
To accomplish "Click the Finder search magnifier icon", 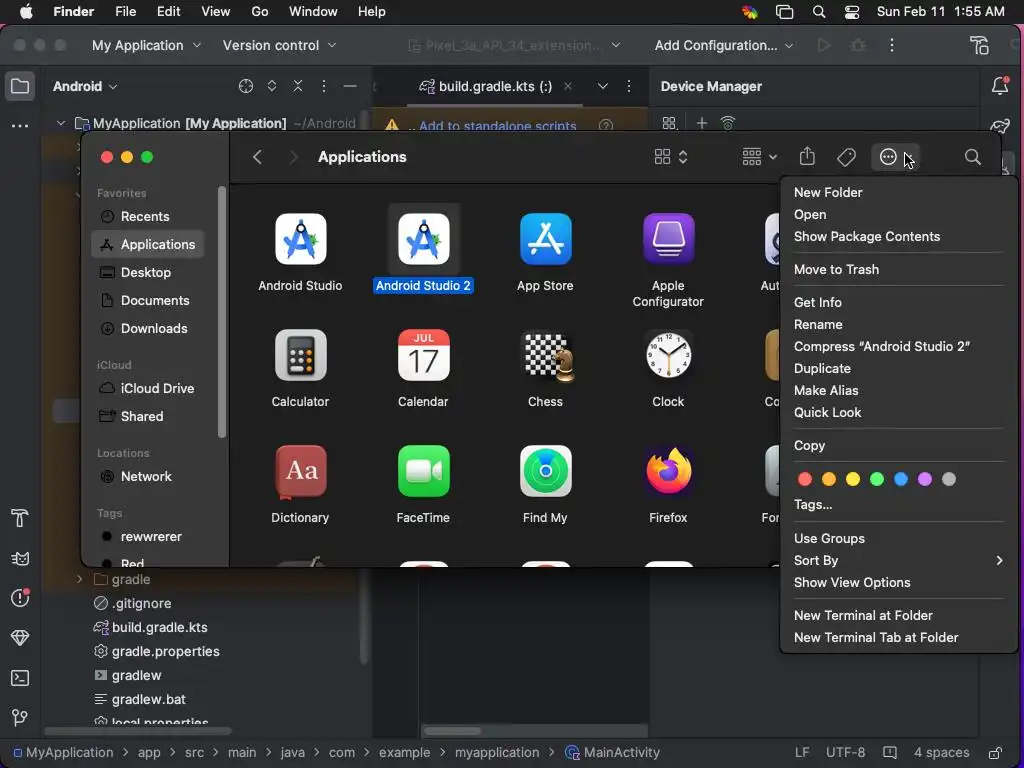I will point(972,157).
